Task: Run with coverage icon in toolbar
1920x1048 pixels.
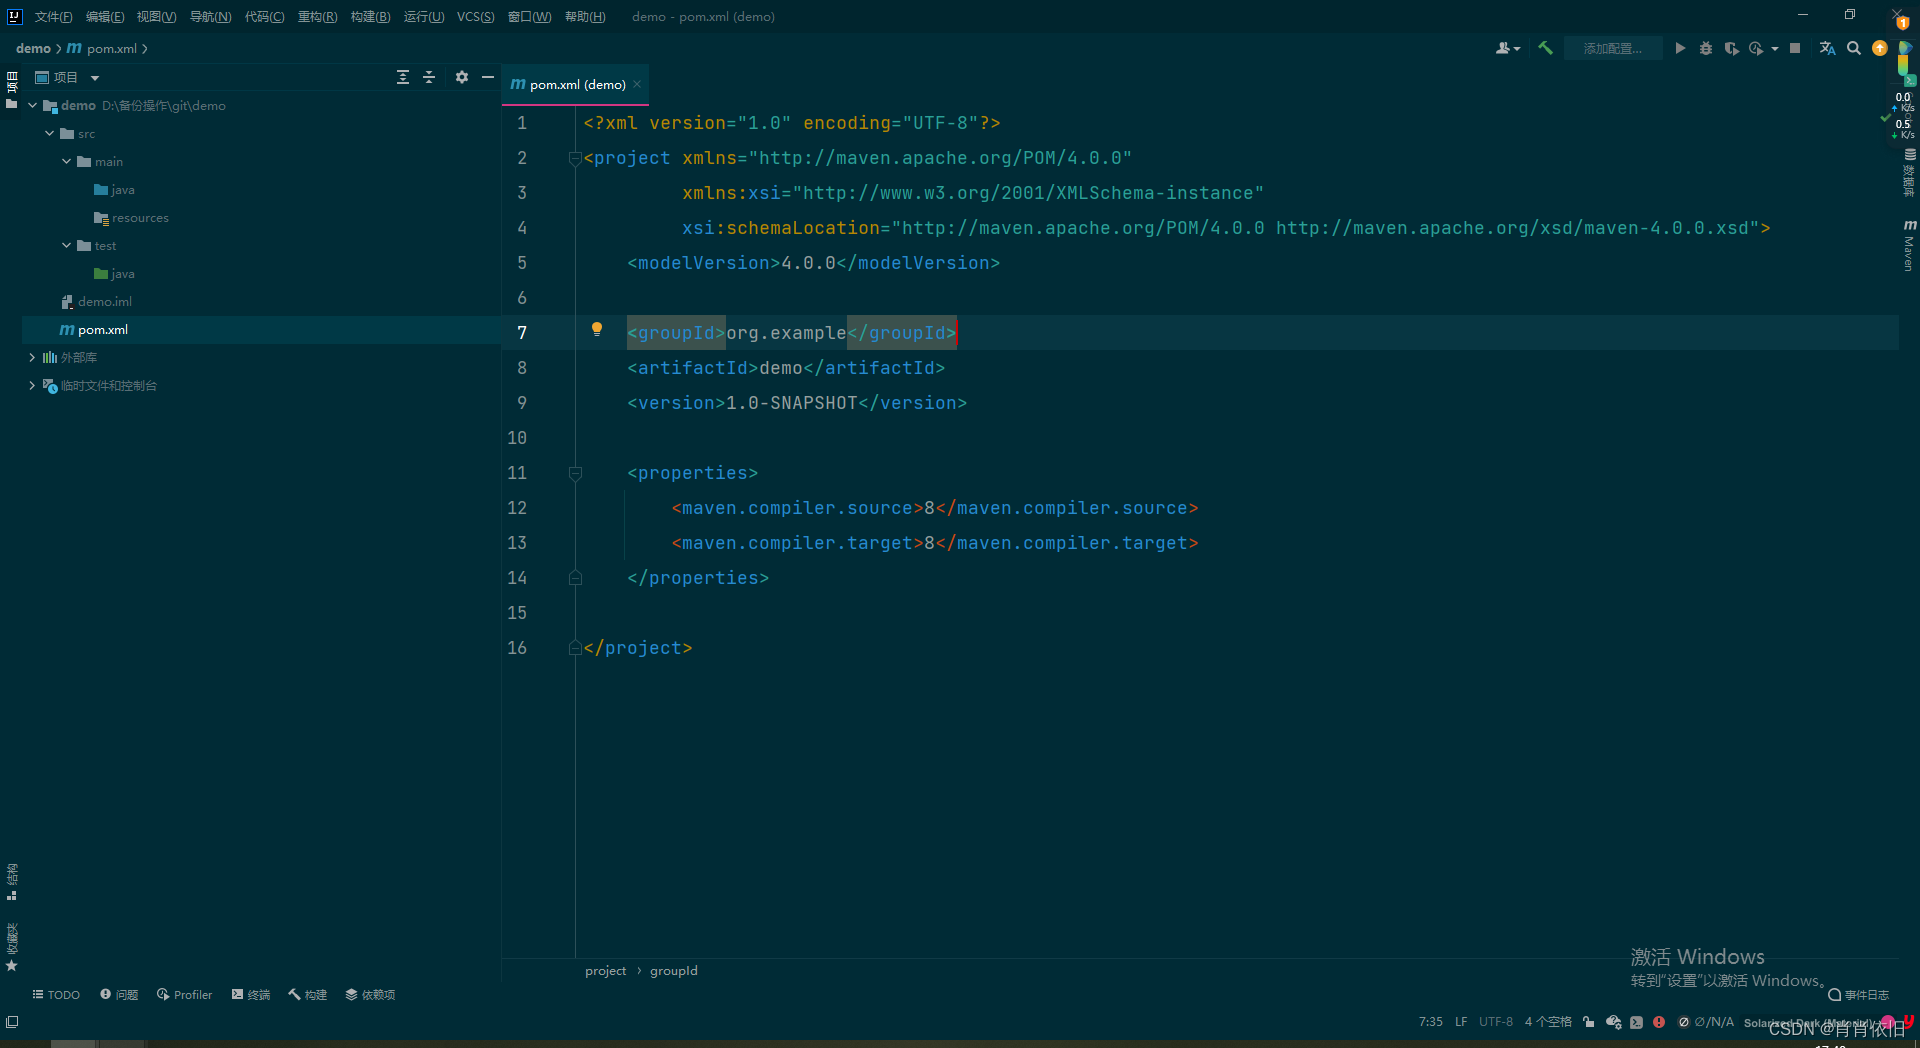Action: (1731, 48)
